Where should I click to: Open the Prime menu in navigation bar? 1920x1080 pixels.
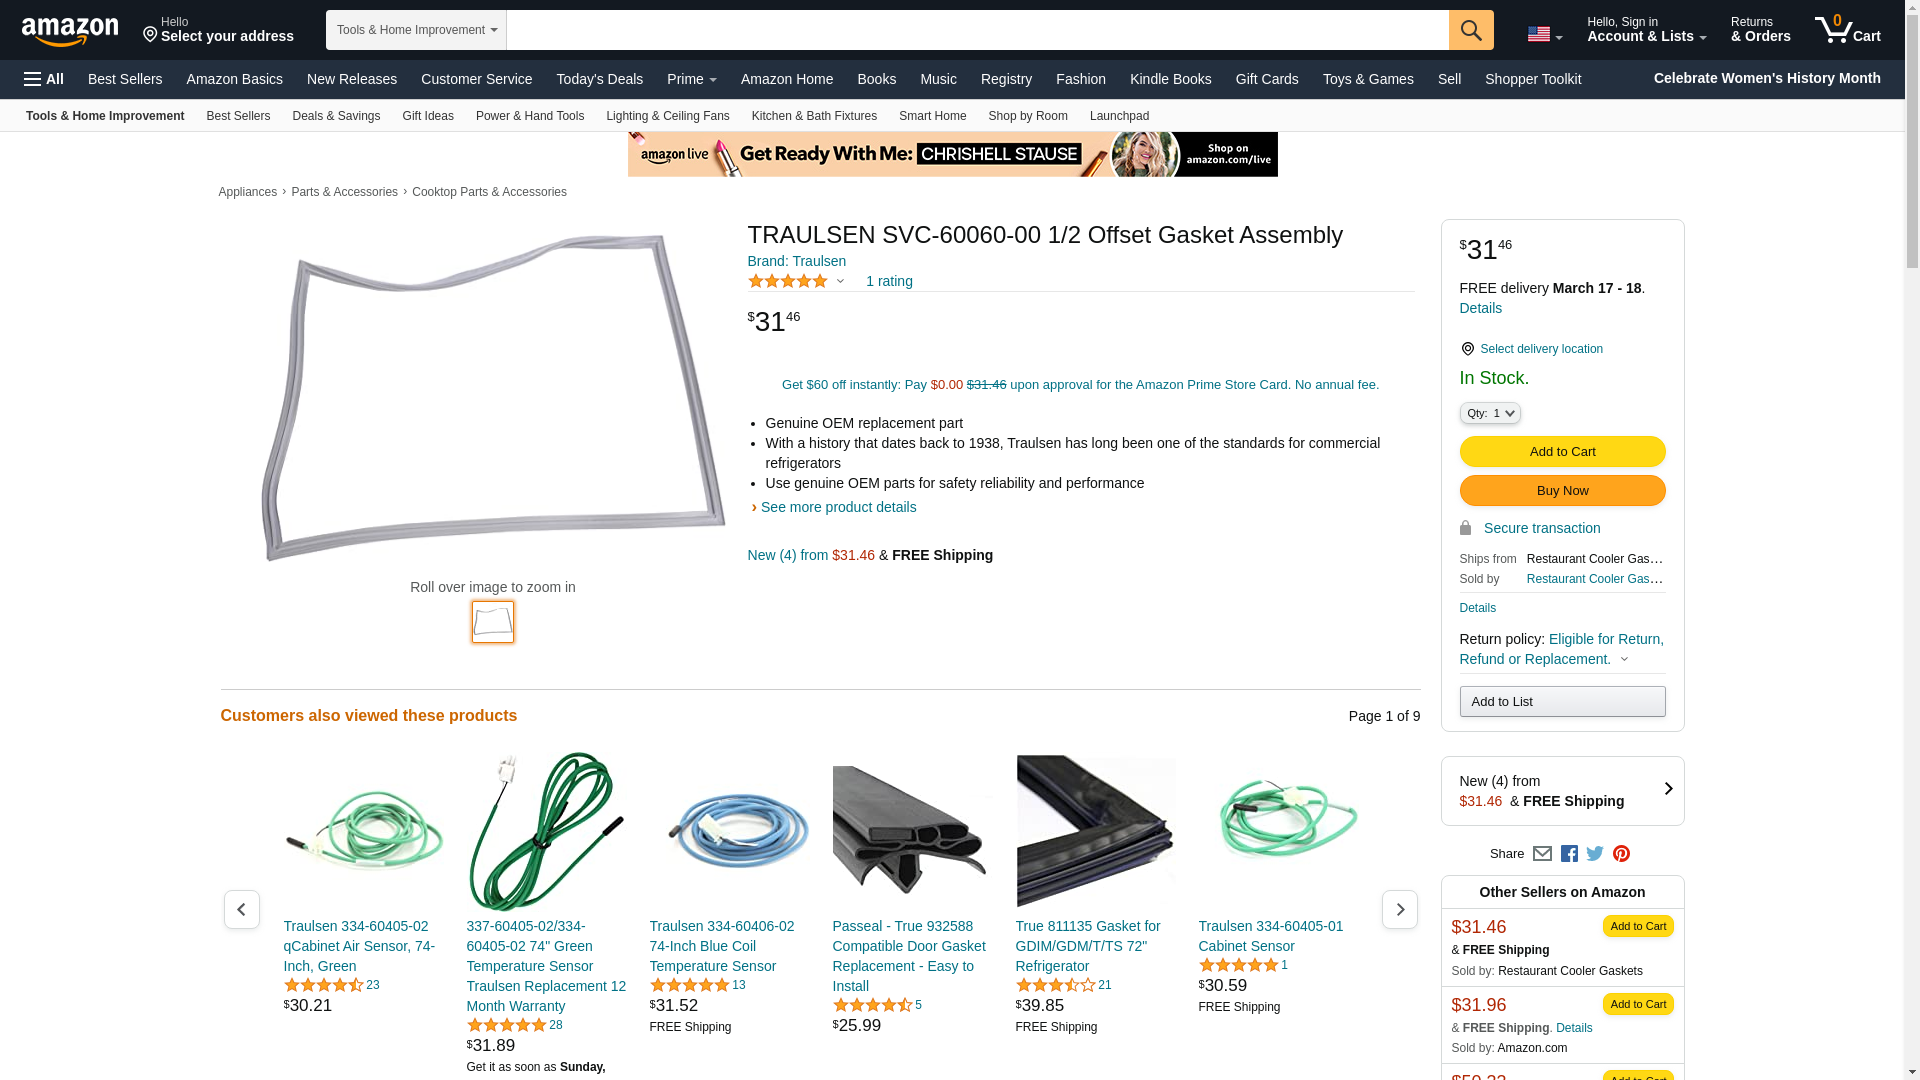coord(691,79)
